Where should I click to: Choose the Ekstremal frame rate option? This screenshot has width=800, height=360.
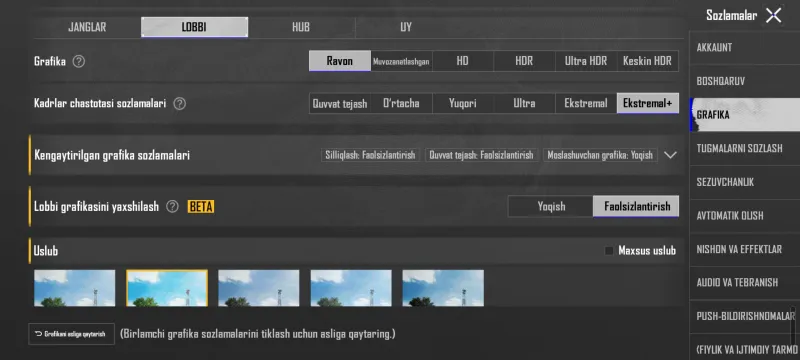(586, 104)
